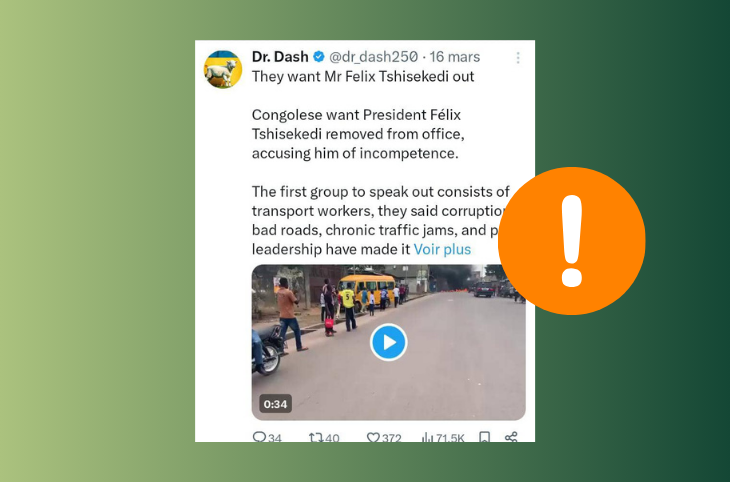Open the Dr. Dash profile name
The height and width of the screenshot is (482, 730).
pos(280,57)
